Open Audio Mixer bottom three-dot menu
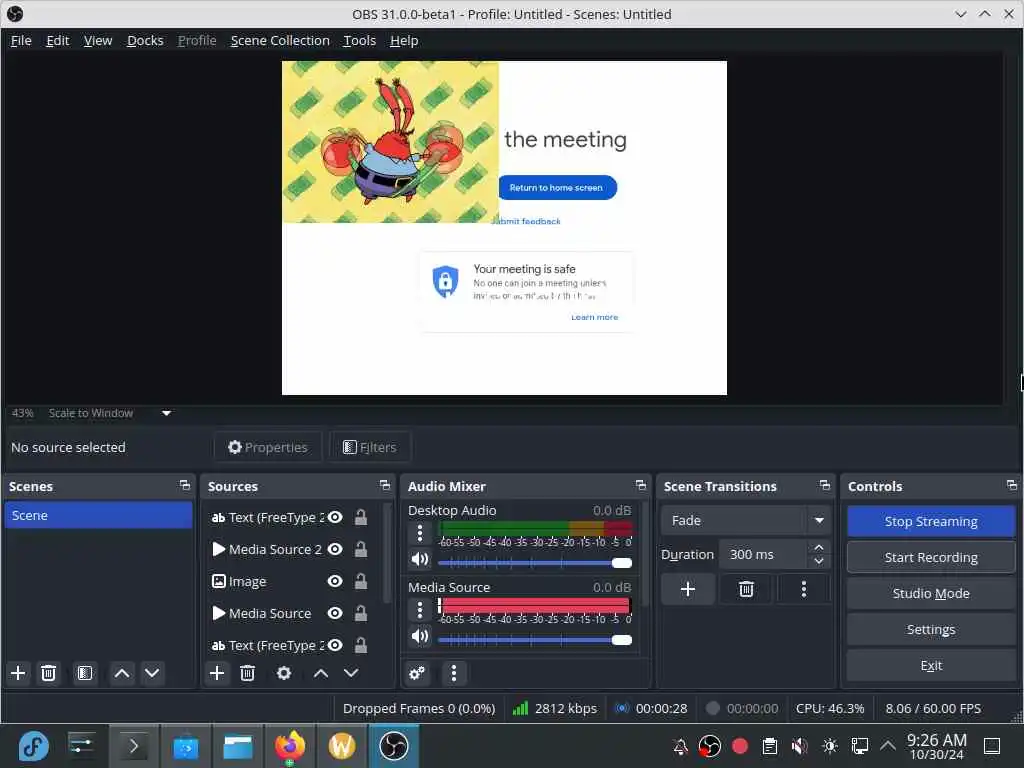Screen dimensions: 1024x768 454,673
